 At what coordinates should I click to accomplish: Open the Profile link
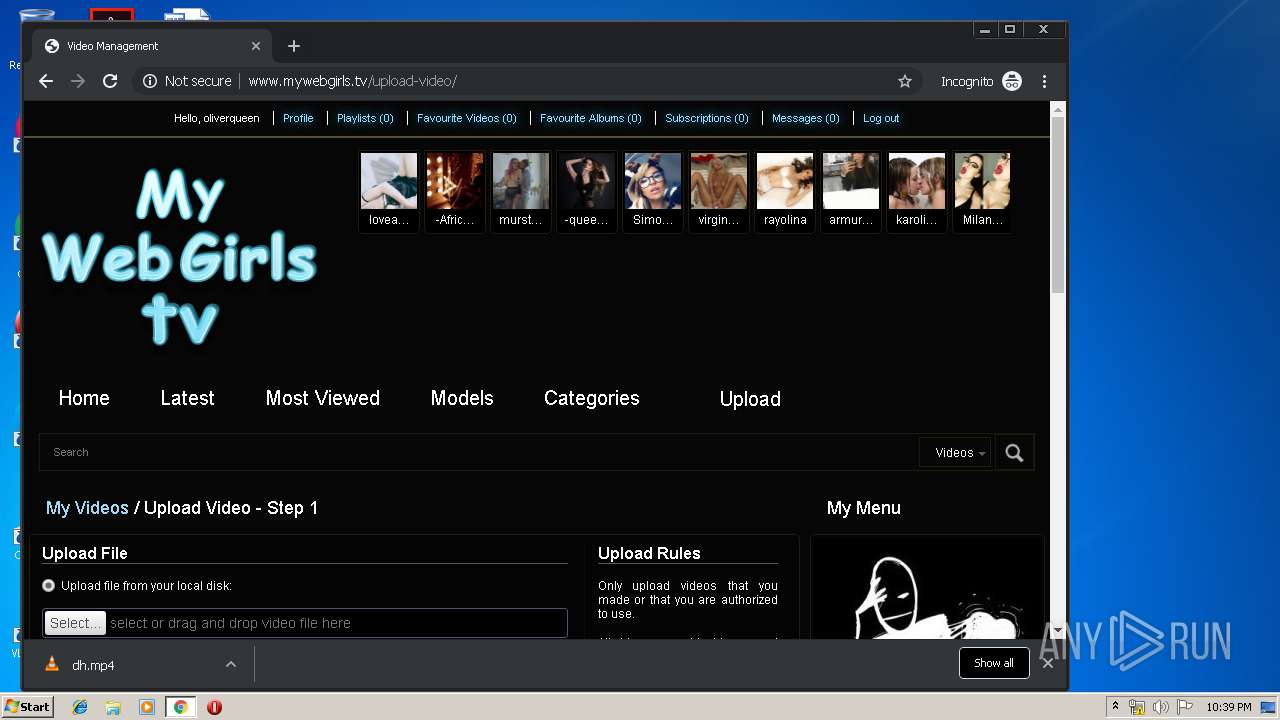[298, 118]
